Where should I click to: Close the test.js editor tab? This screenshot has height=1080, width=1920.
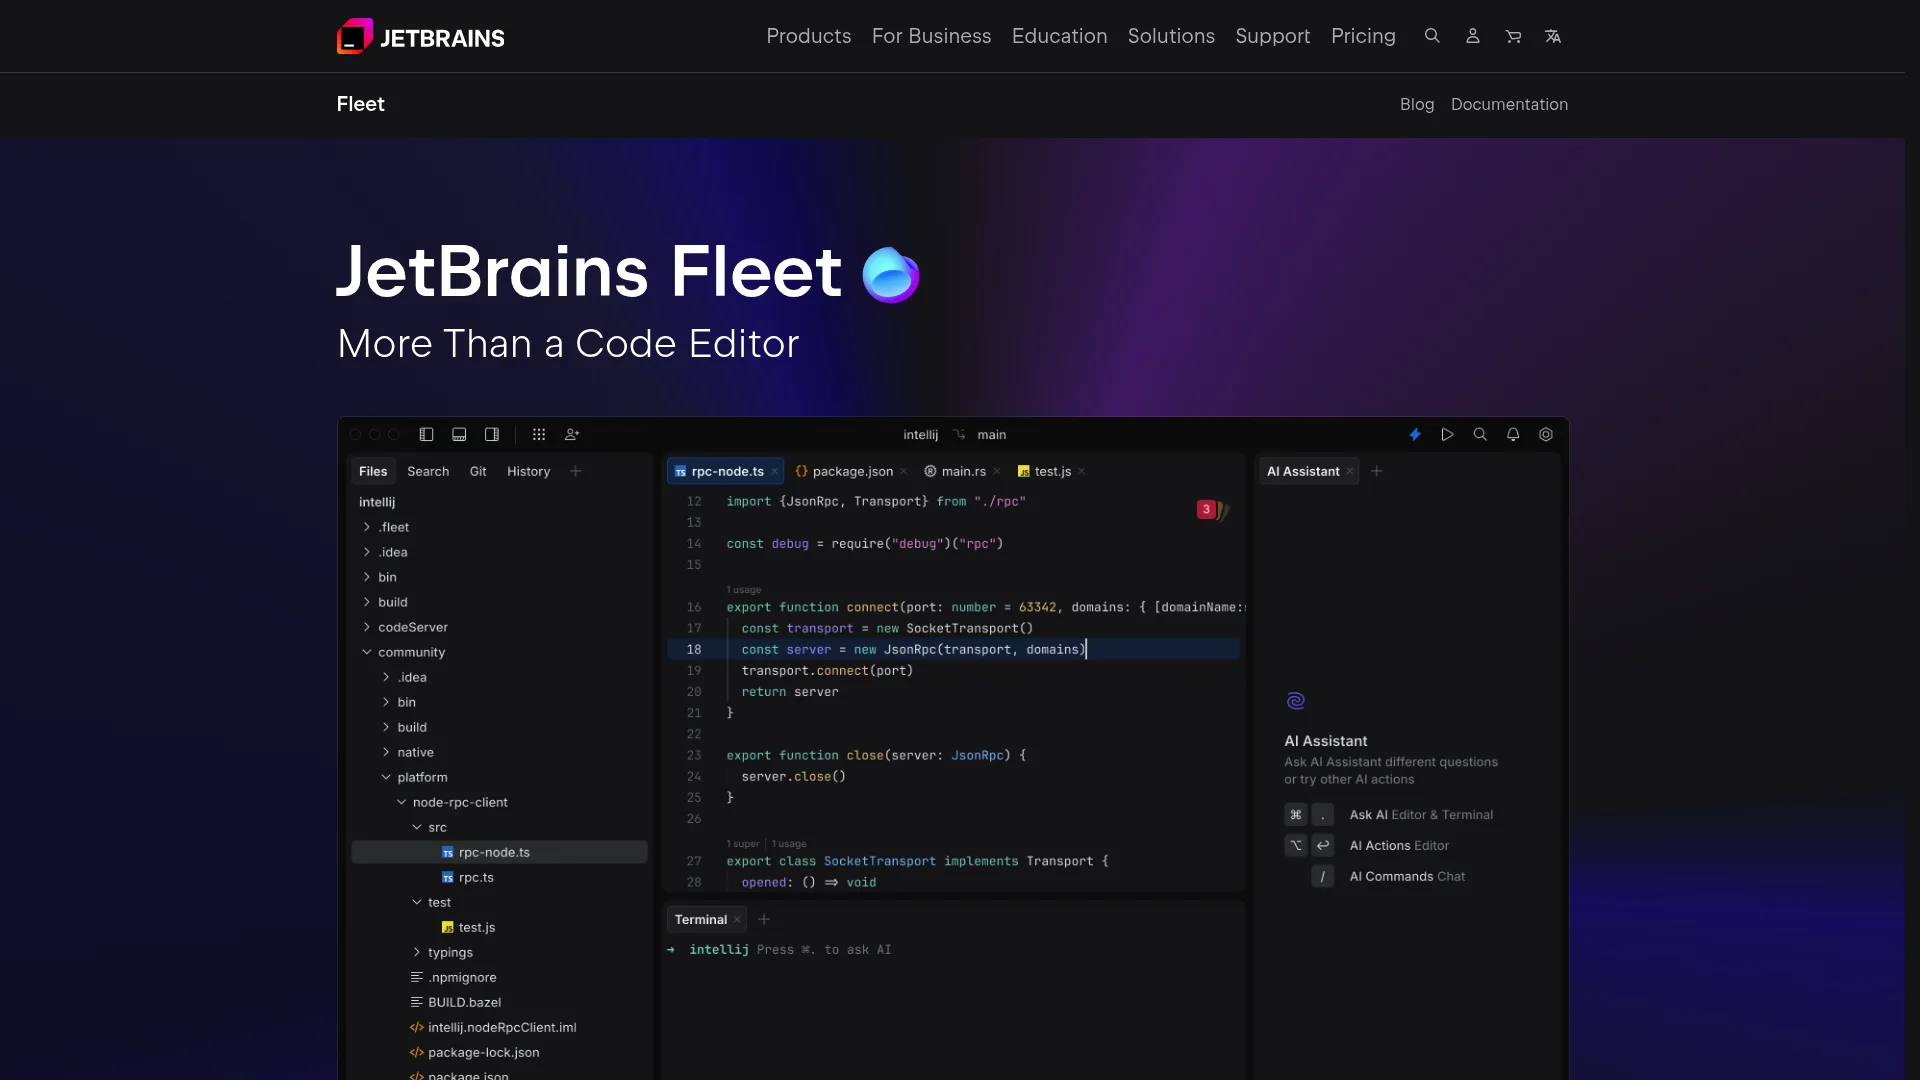point(1081,472)
